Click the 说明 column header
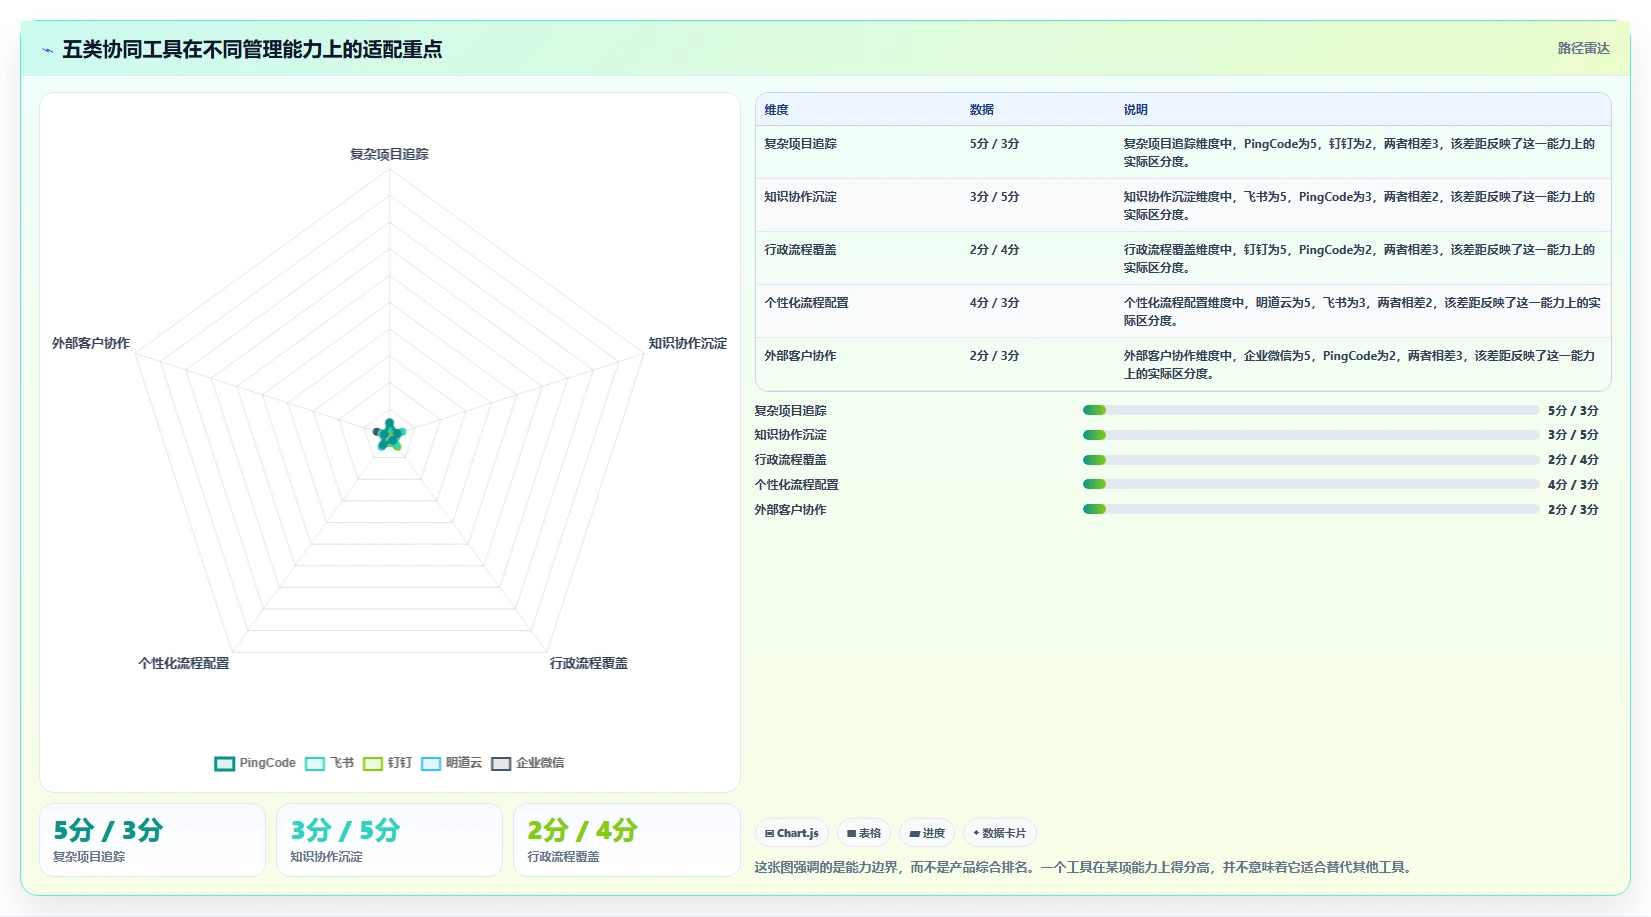 pyautogui.click(x=1136, y=110)
